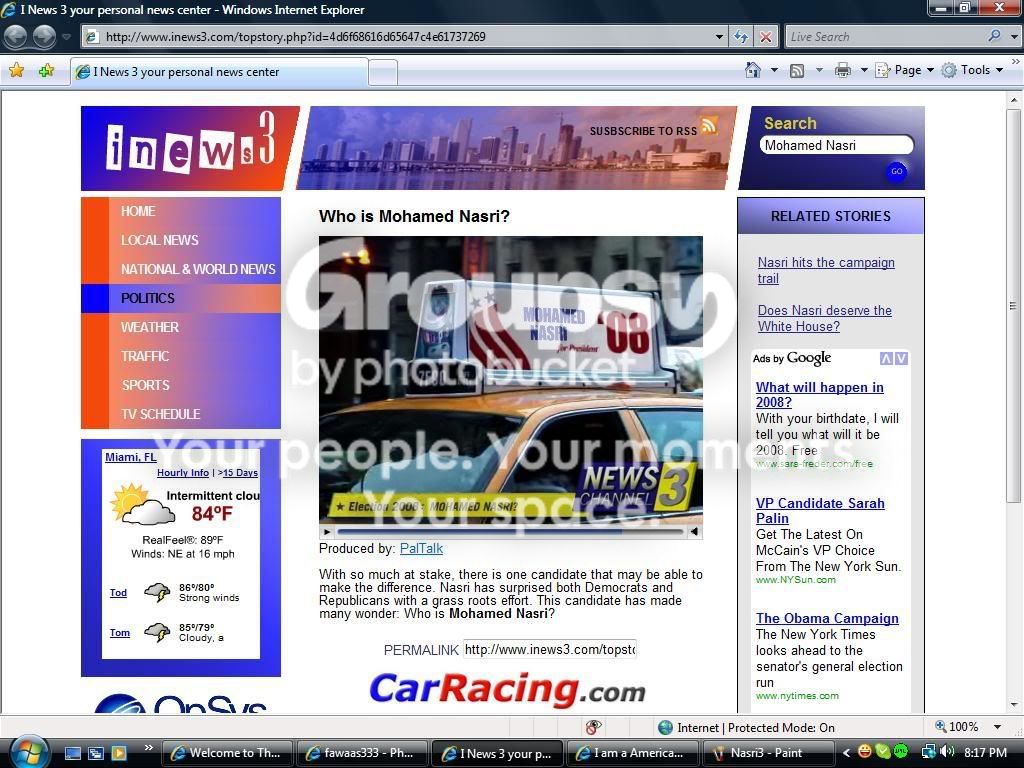Open the RSS feeds toolbar icon
1024x768 pixels.
click(x=797, y=71)
